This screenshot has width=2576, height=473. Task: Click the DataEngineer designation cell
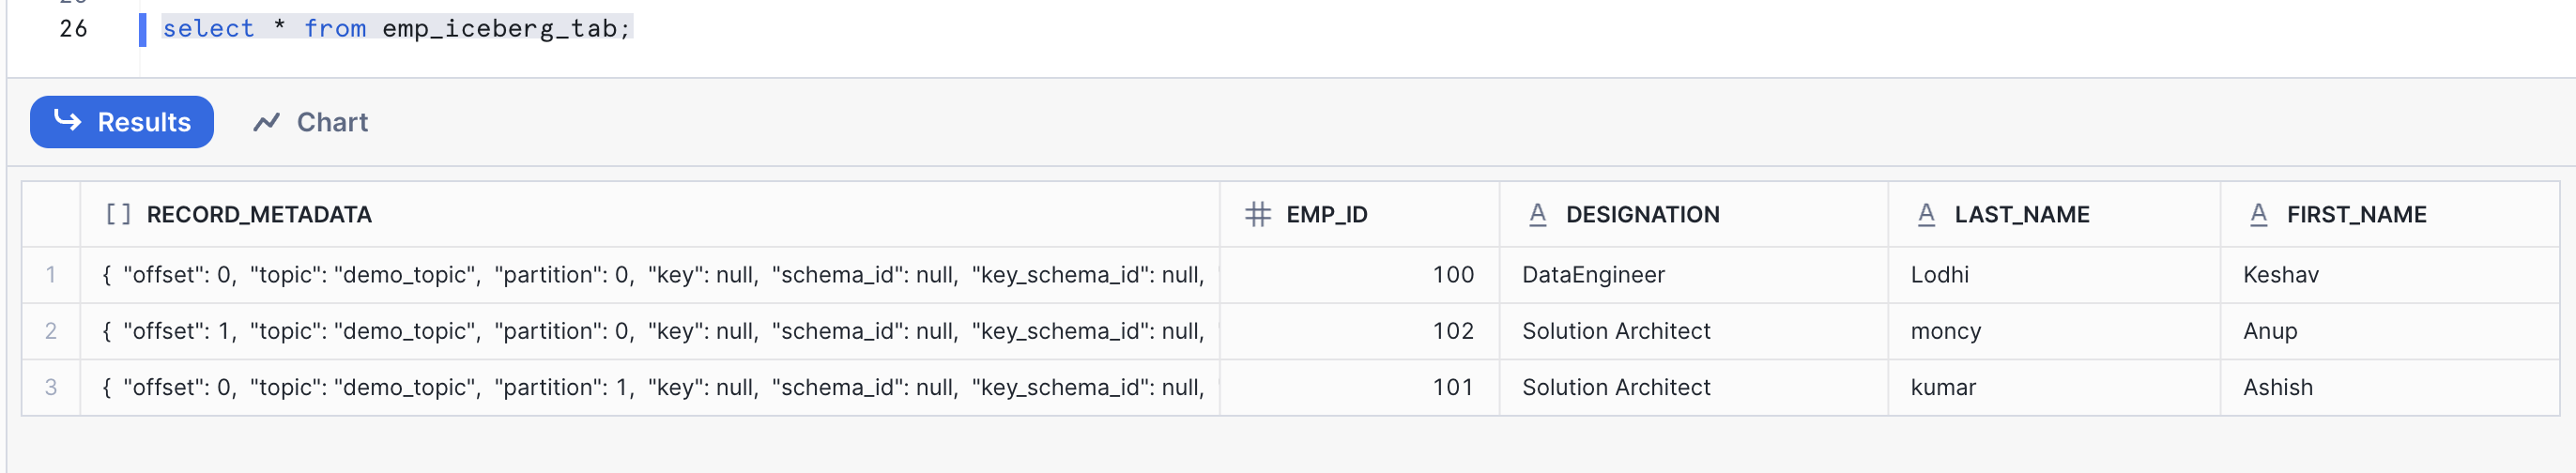(1593, 275)
